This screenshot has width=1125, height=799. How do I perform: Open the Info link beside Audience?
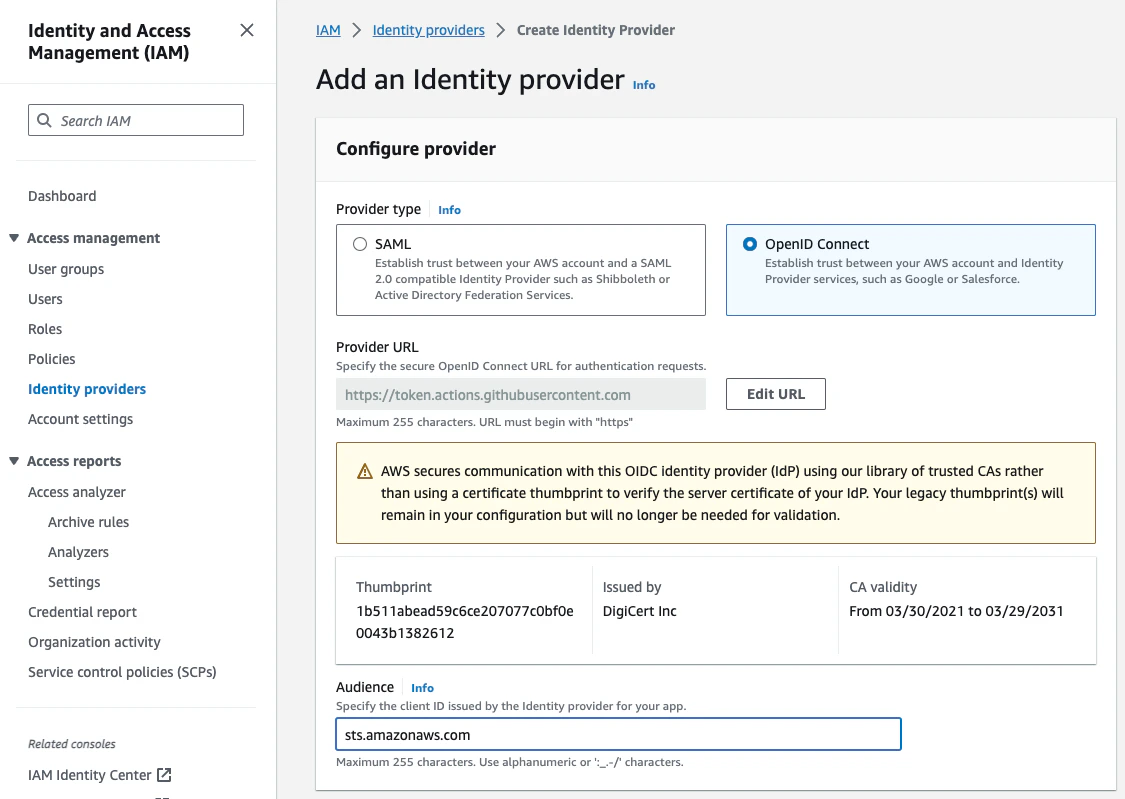point(422,687)
